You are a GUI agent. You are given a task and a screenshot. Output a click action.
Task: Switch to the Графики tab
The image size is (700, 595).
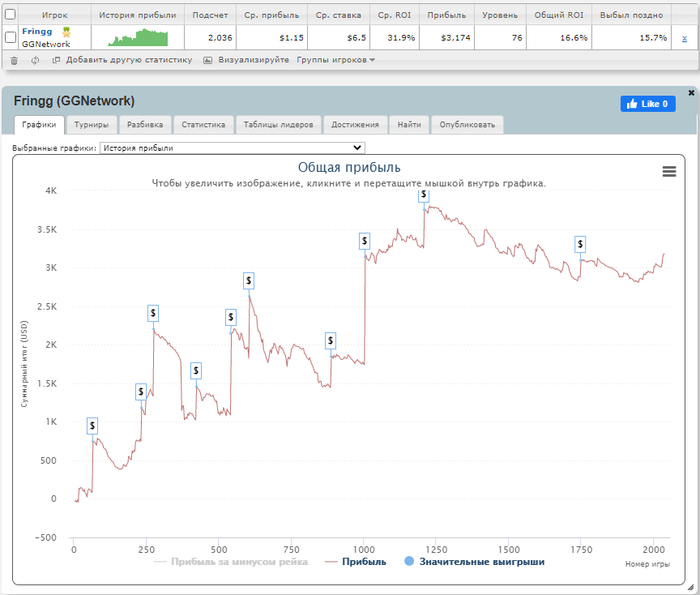coord(39,125)
